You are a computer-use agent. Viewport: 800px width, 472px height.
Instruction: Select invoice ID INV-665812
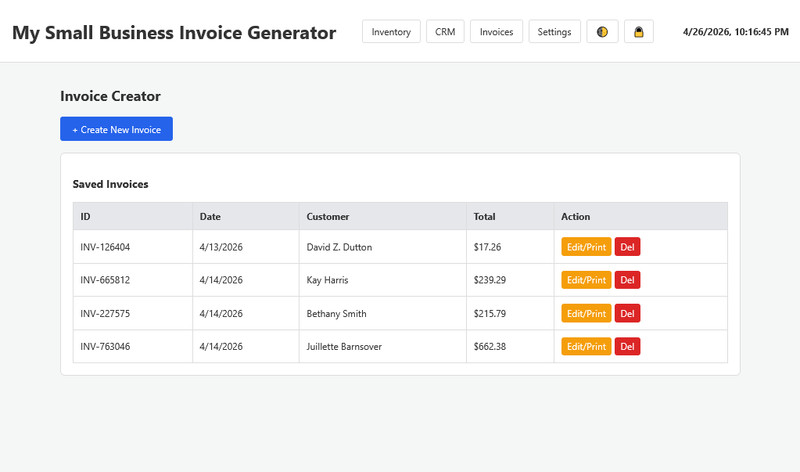pyautogui.click(x=105, y=280)
